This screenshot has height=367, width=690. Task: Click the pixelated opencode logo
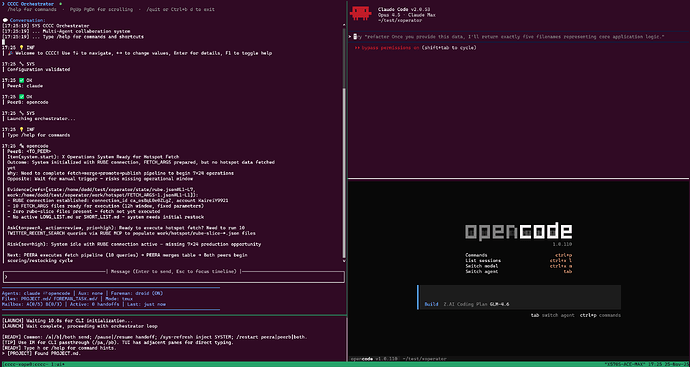tap(518, 231)
